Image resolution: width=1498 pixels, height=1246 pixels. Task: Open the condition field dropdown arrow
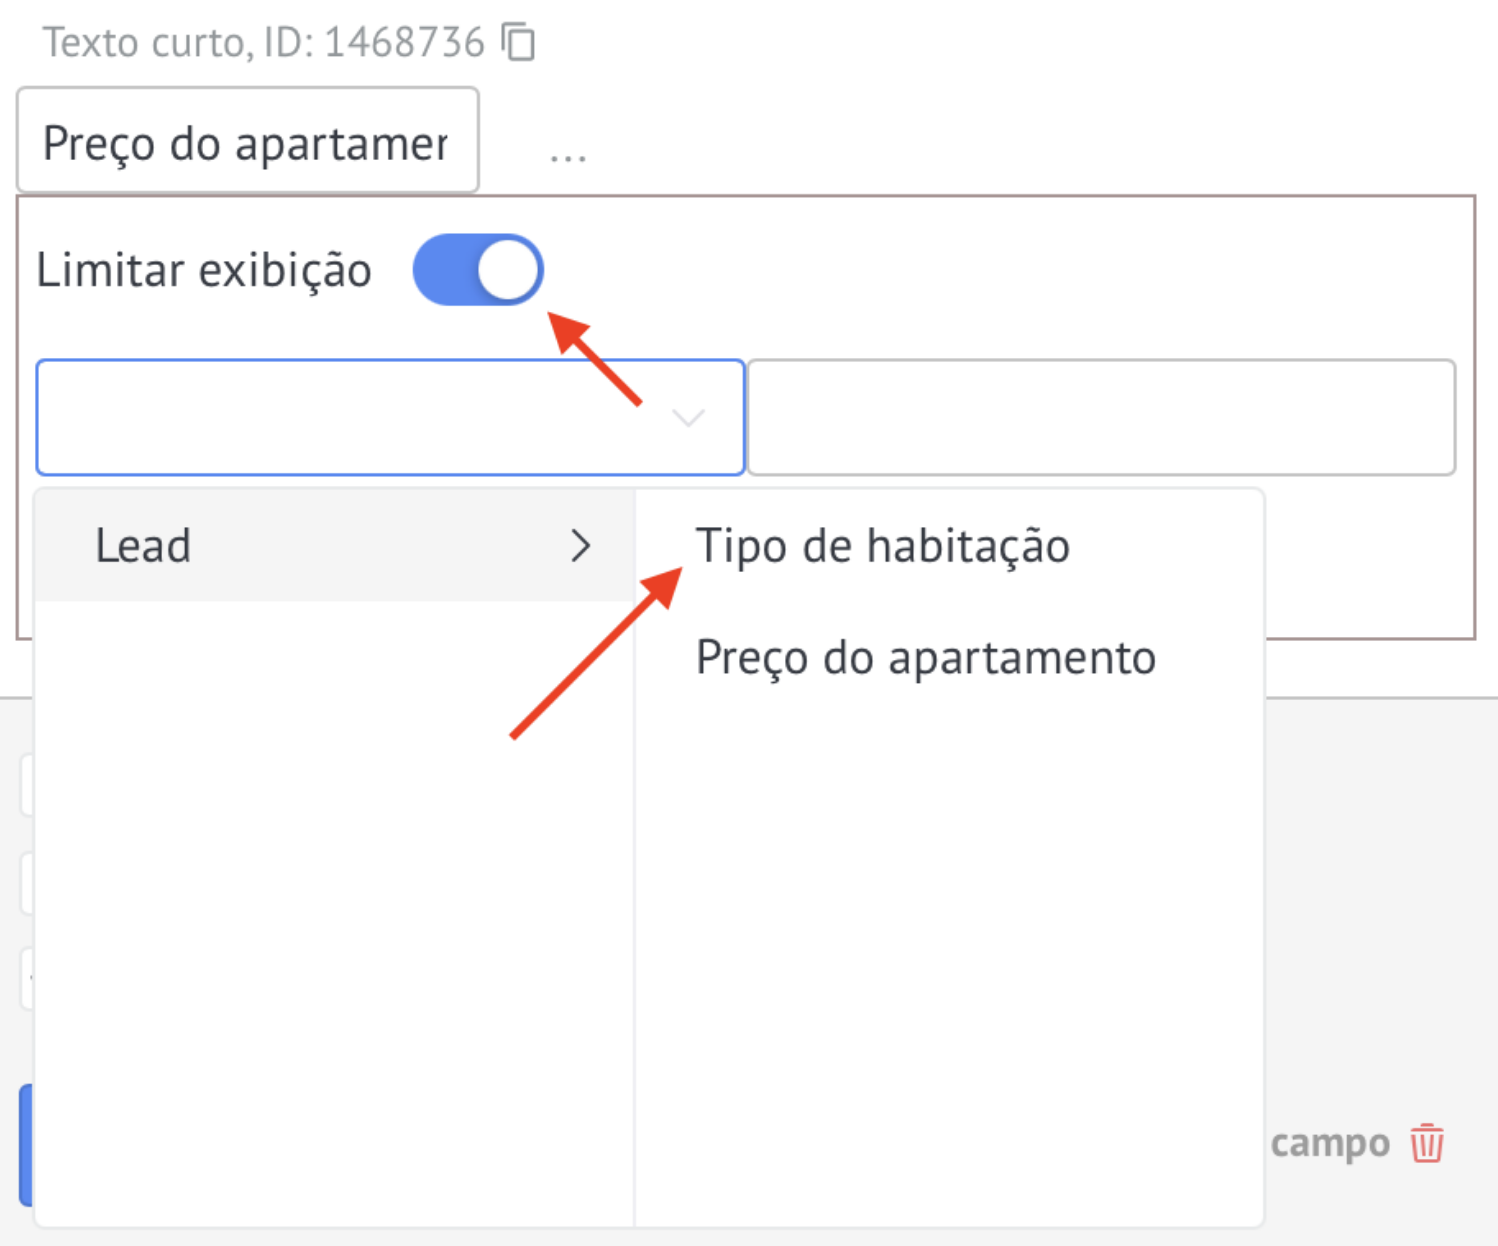tap(688, 417)
